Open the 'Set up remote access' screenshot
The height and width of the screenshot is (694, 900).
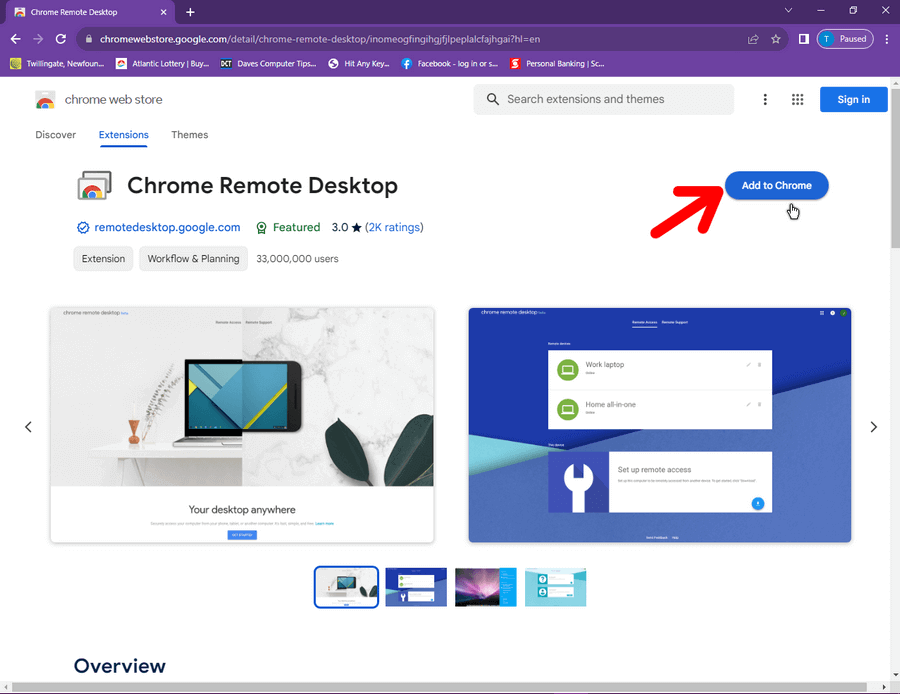[x=660, y=425]
